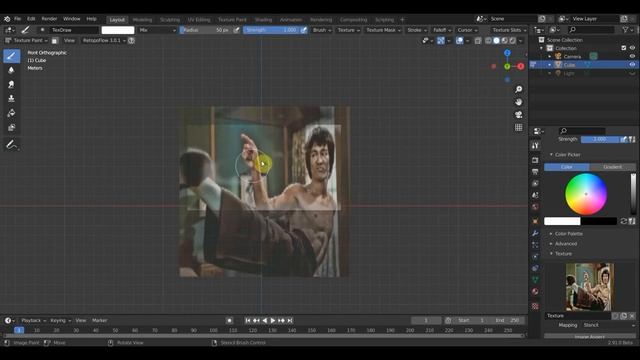Click the Playback button in timeline

click(x=33, y=320)
